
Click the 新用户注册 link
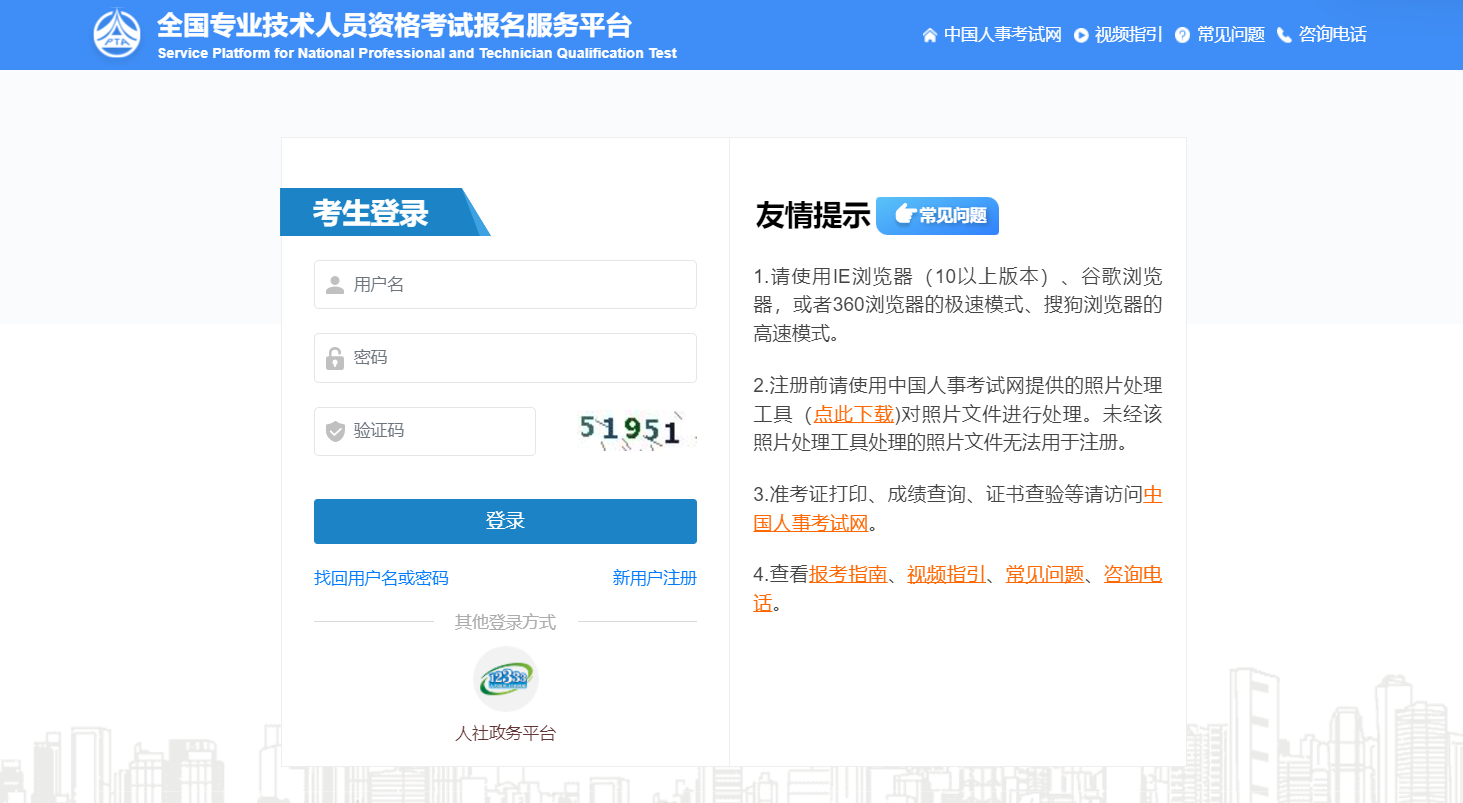pos(654,578)
